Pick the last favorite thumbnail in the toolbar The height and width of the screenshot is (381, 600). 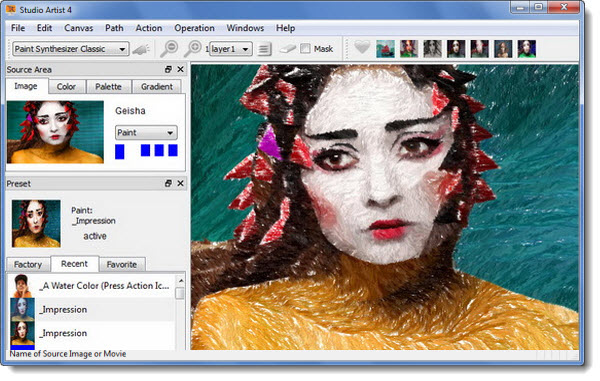pos(527,49)
